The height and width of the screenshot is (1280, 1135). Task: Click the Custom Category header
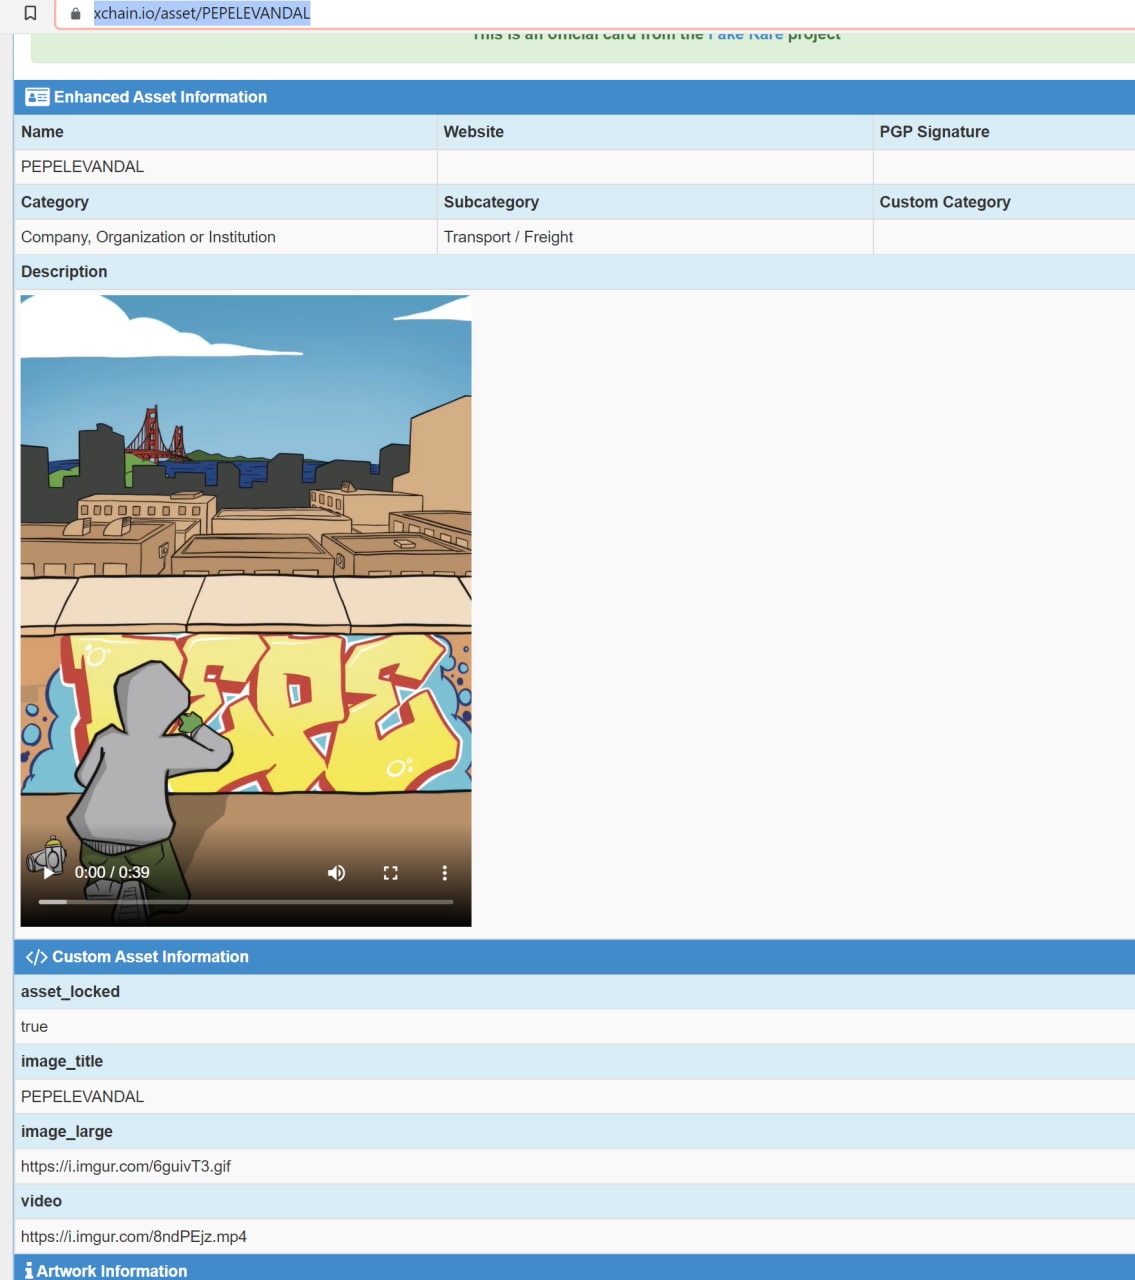pyautogui.click(x=945, y=202)
